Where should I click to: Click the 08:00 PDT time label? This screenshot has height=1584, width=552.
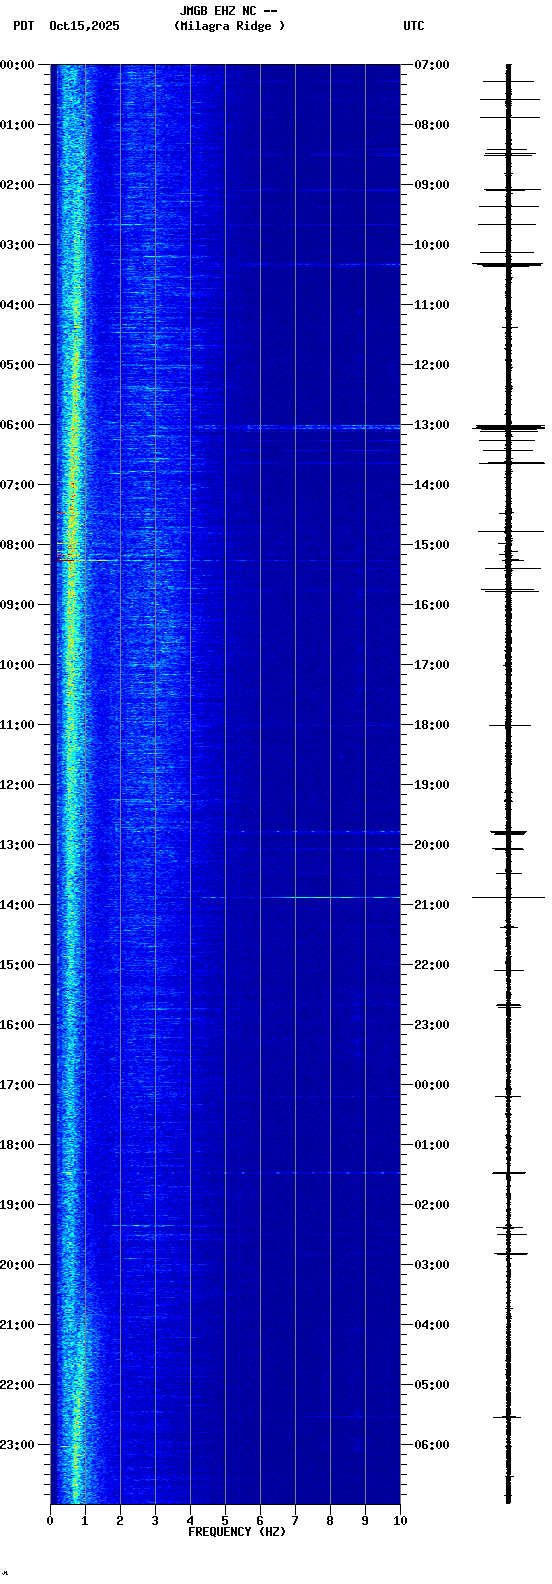(17, 545)
